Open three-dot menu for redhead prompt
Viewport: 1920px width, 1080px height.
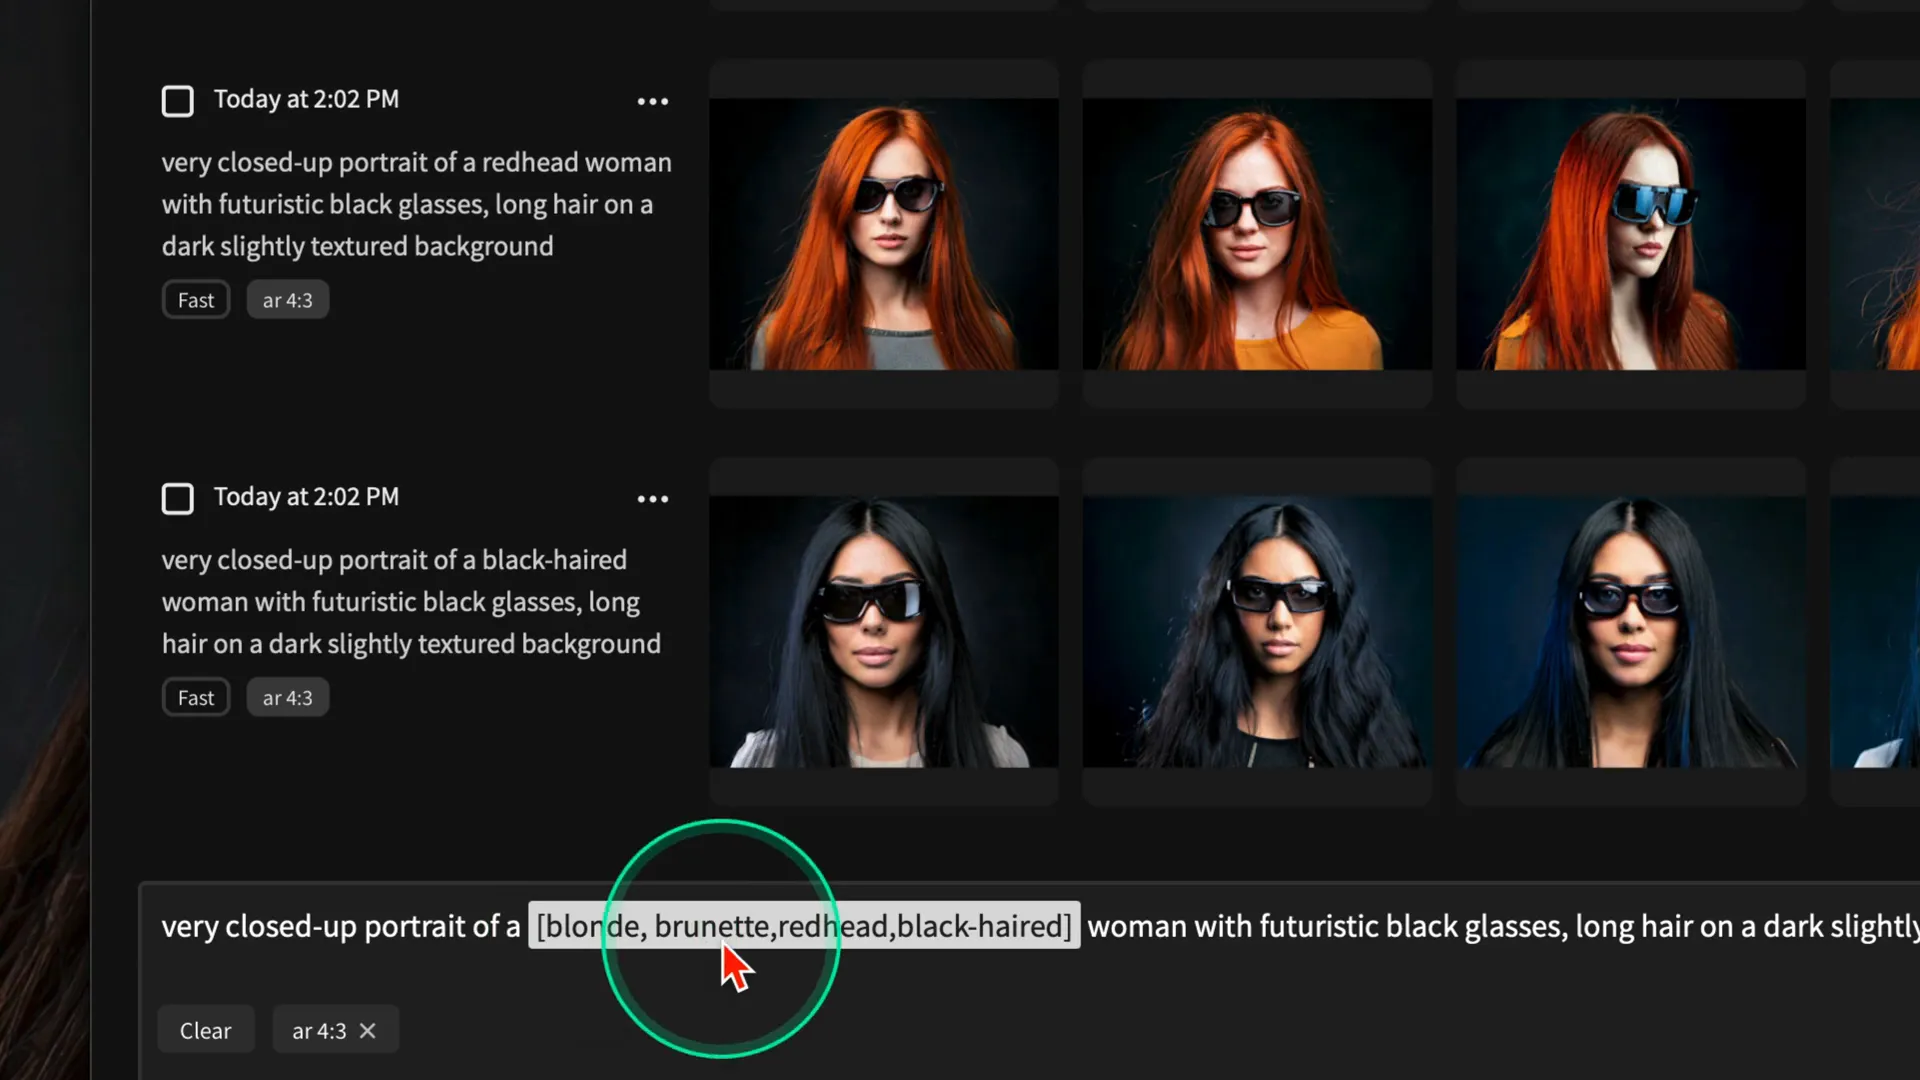point(652,101)
